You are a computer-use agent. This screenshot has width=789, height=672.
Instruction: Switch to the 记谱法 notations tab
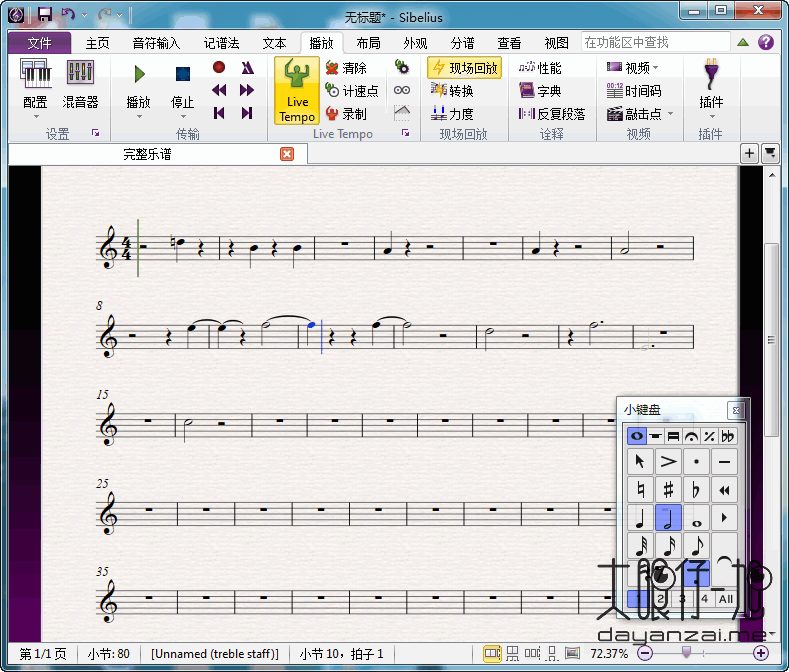221,43
